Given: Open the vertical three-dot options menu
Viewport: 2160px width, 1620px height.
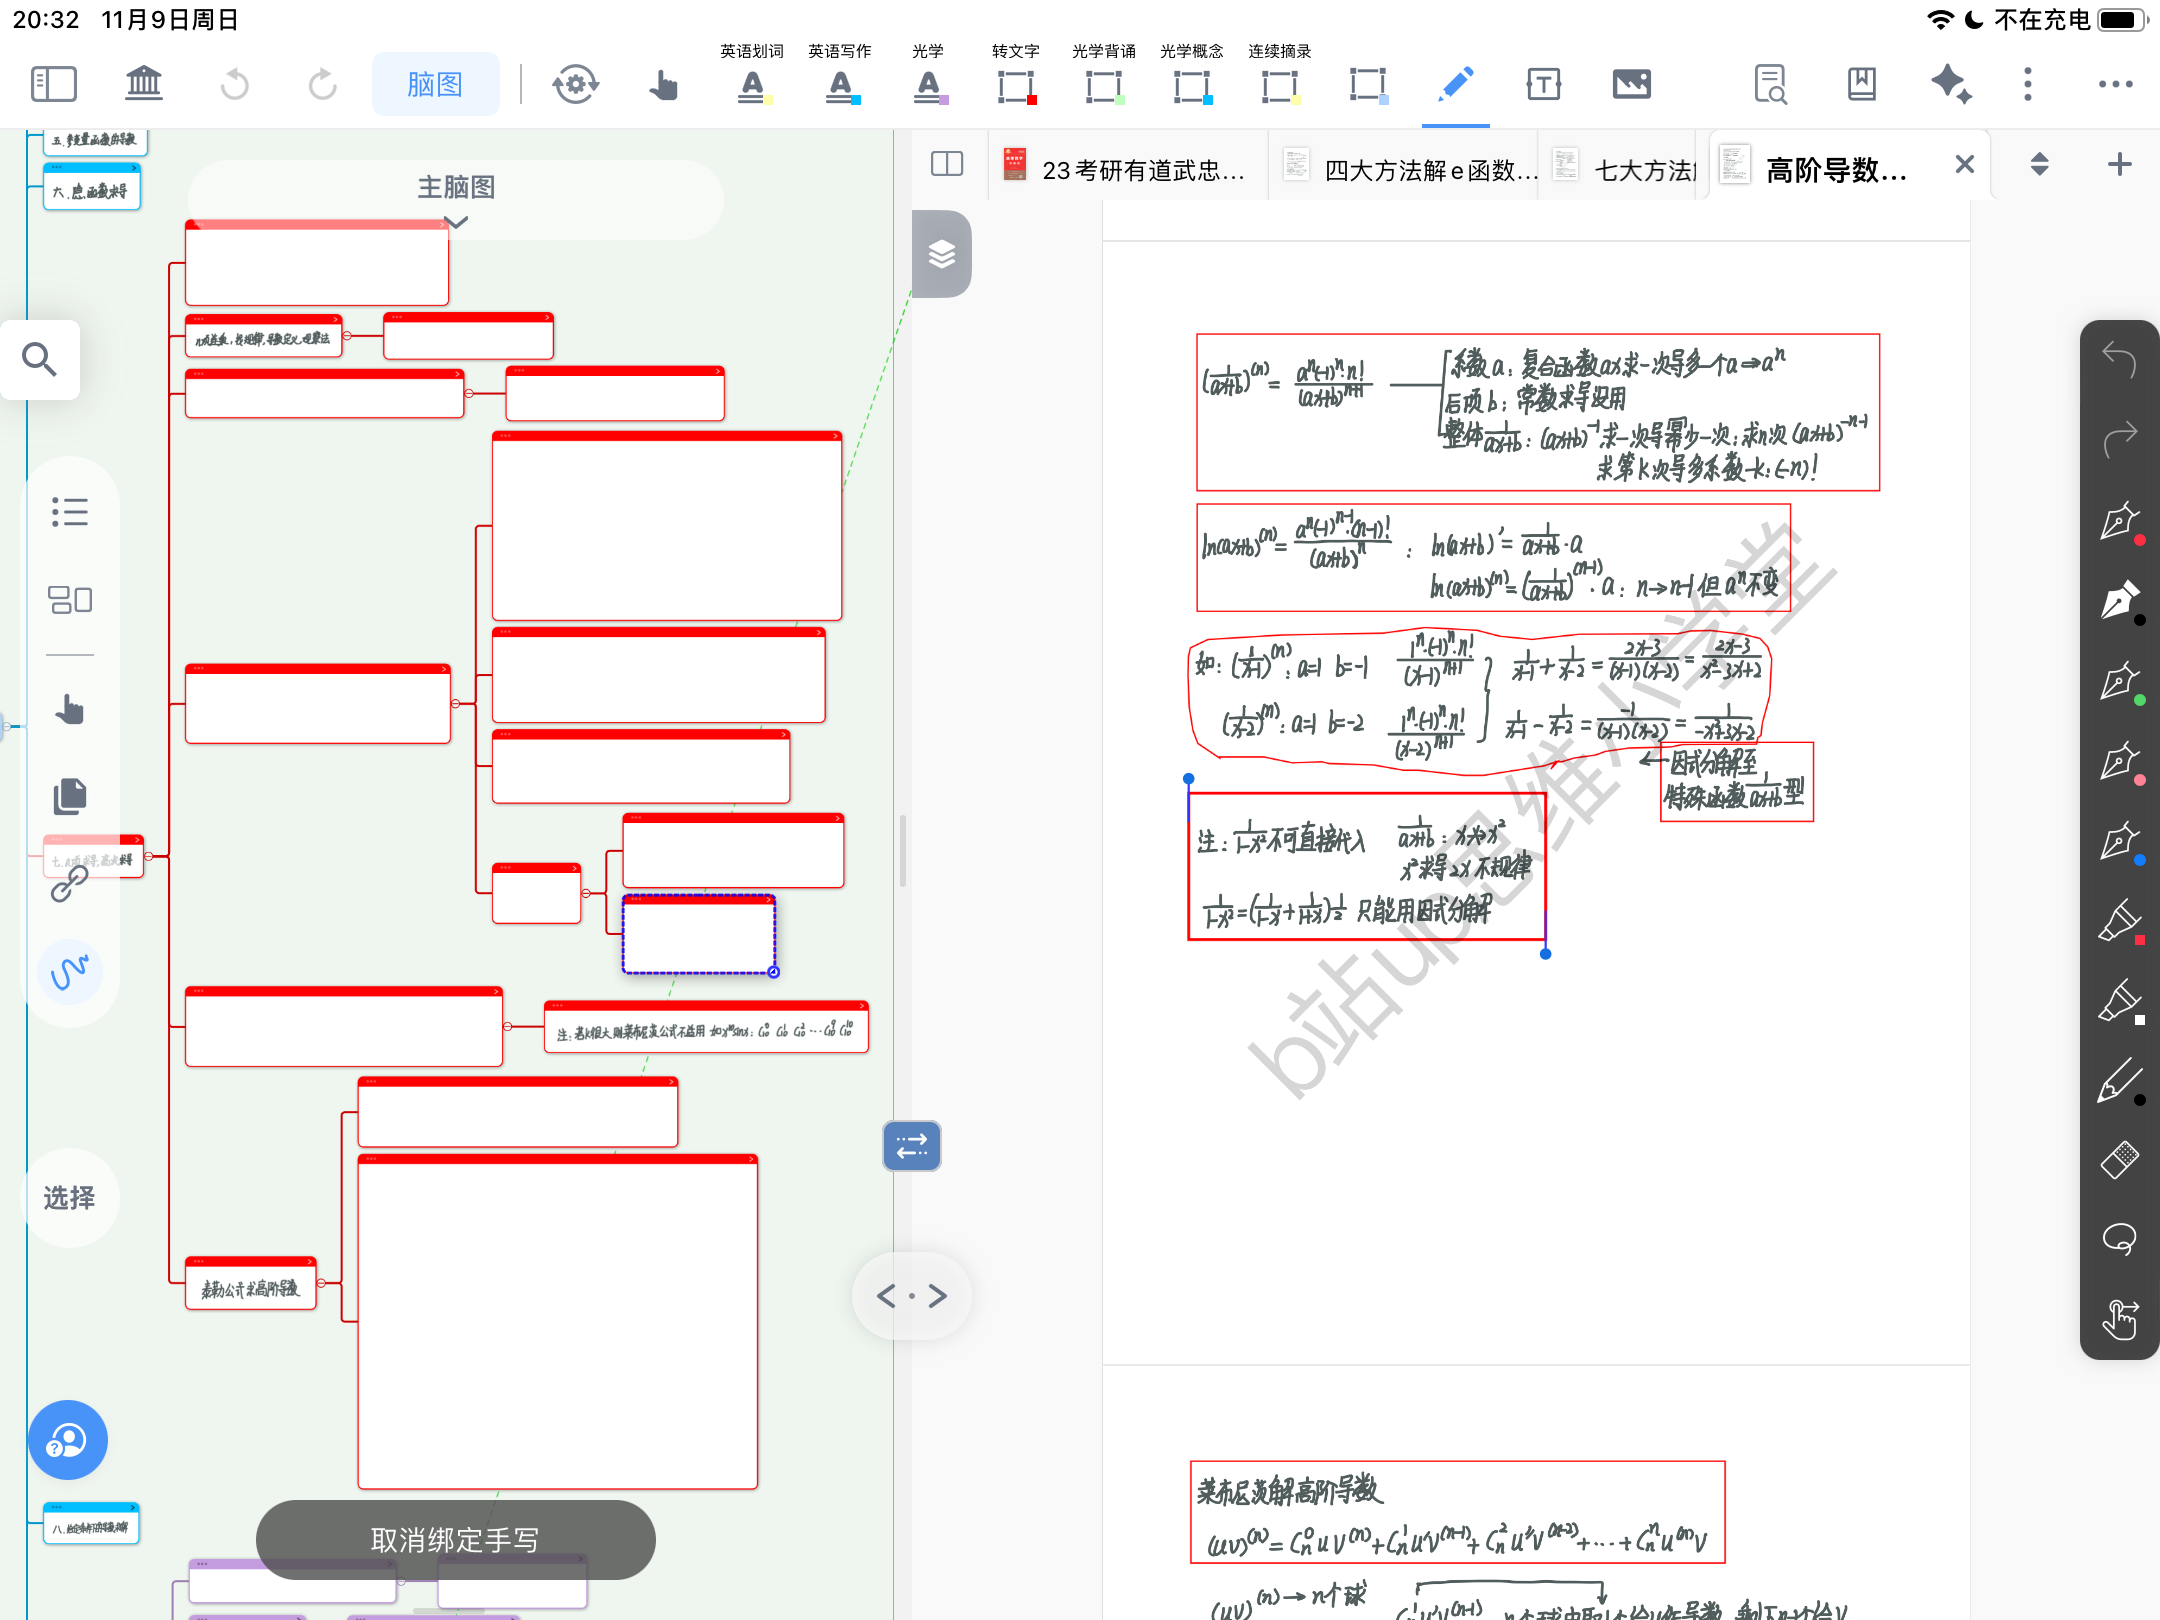Looking at the screenshot, I should (x=2028, y=84).
